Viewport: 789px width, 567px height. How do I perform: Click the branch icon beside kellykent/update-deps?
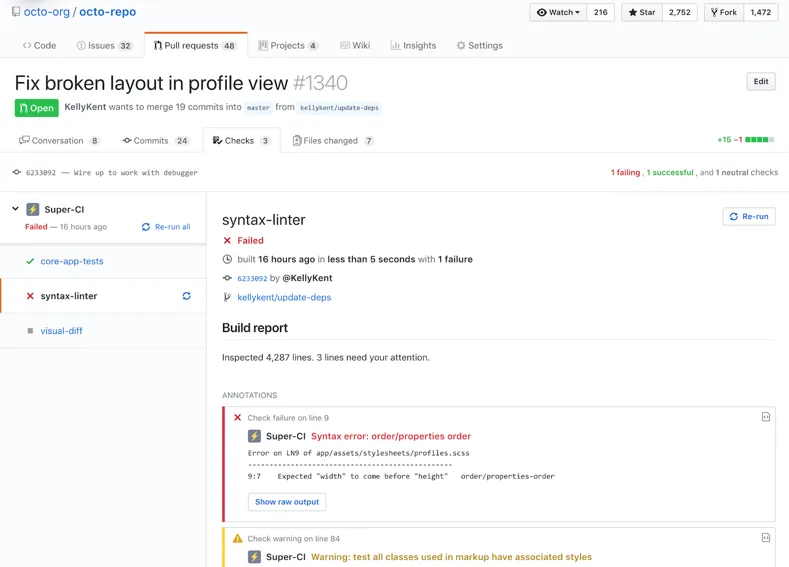[x=227, y=297]
